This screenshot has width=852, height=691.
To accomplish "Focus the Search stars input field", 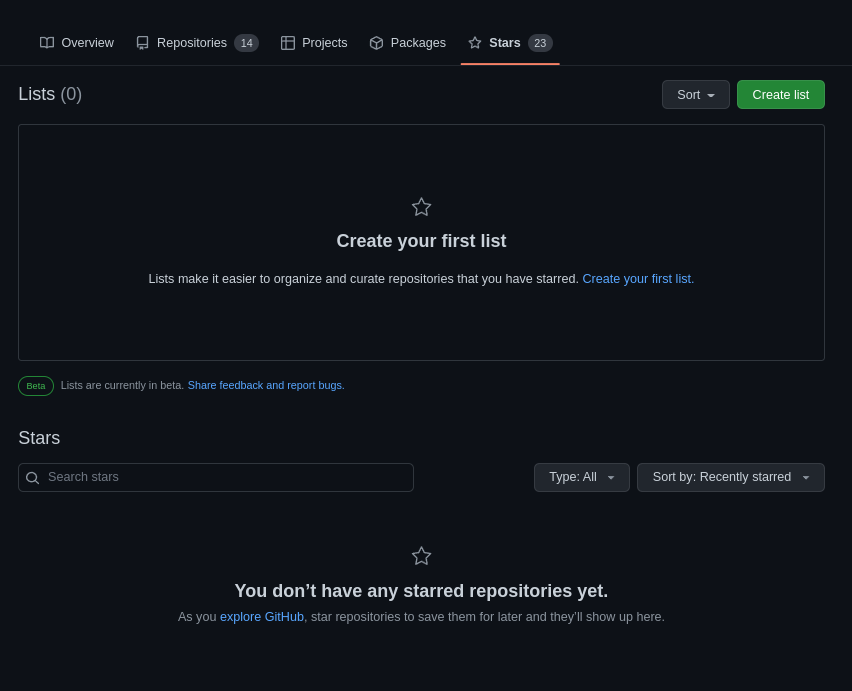I will click(x=216, y=478).
